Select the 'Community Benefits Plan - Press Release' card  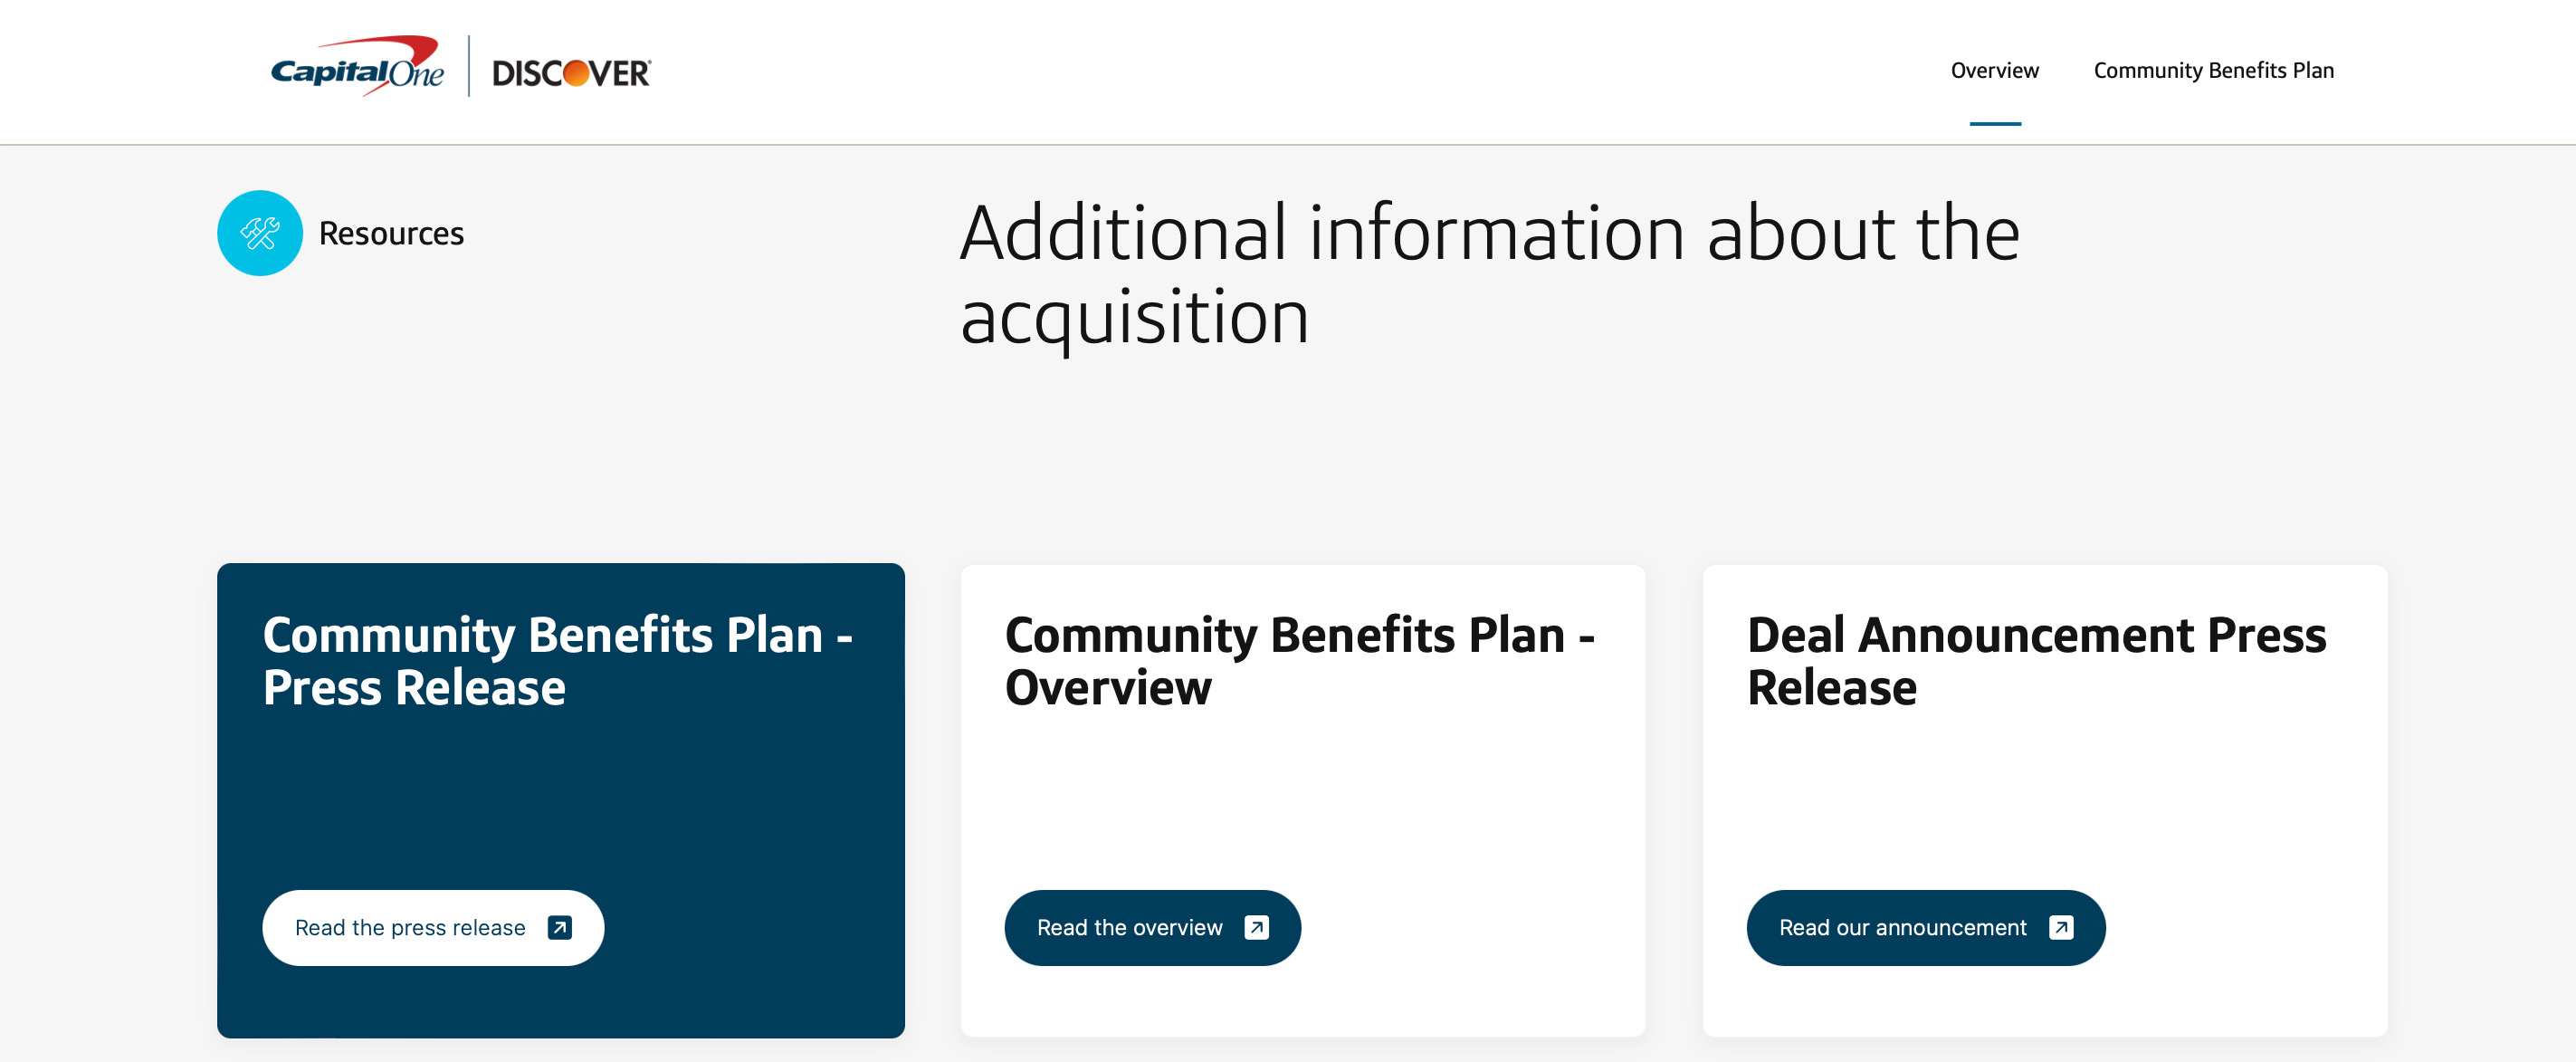[x=560, y=800]
